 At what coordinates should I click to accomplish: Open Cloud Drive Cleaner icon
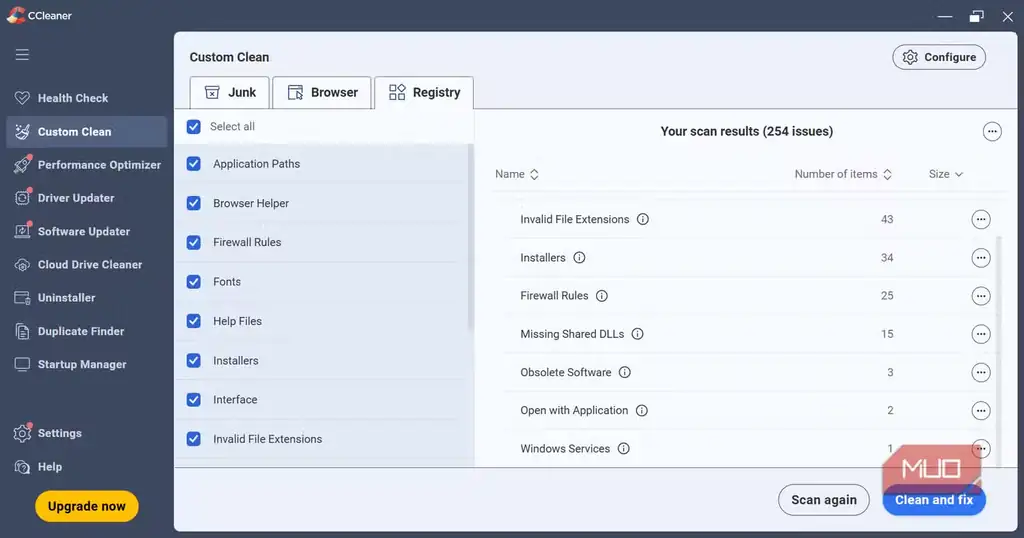pos(22,264)
